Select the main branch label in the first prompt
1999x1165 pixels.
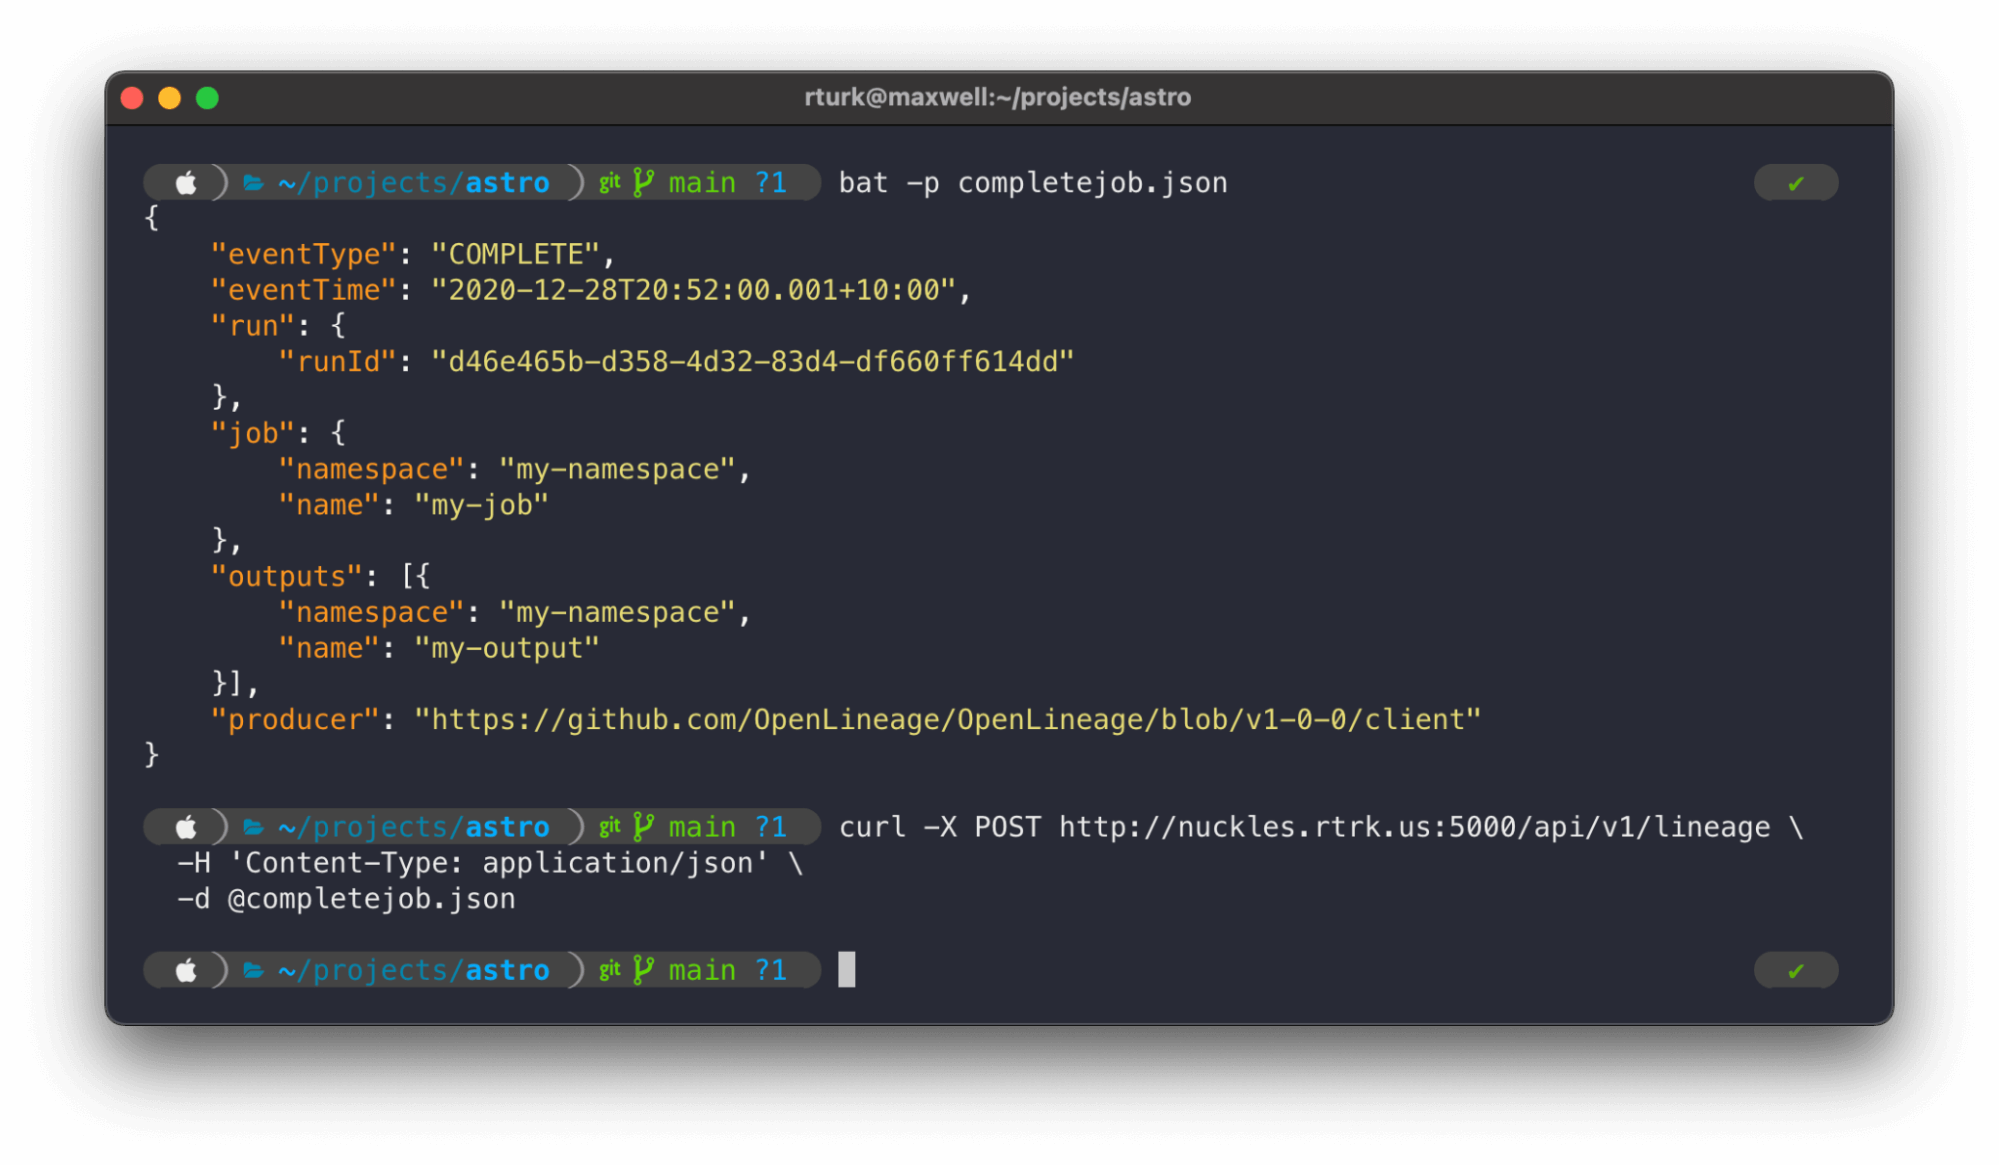coord(700,182)
